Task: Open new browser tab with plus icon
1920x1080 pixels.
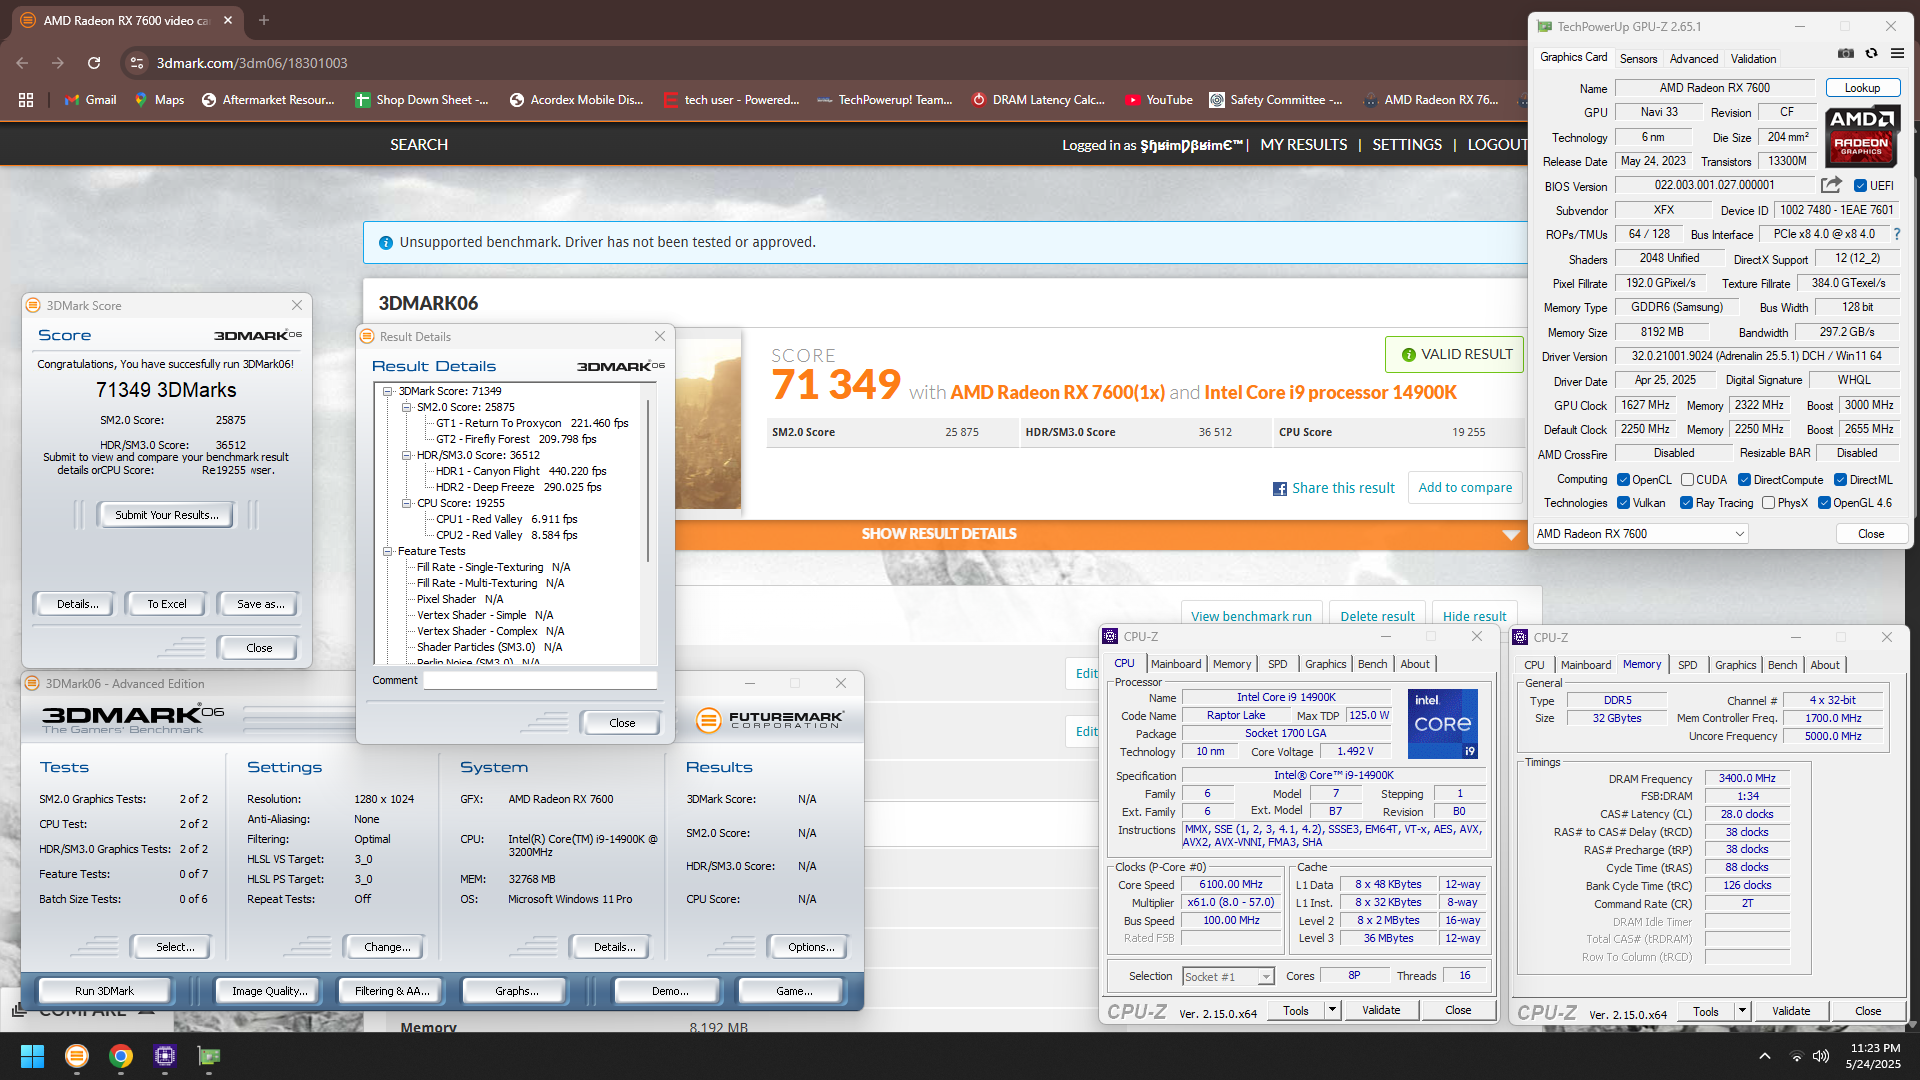Action: [x=264, y=20]
